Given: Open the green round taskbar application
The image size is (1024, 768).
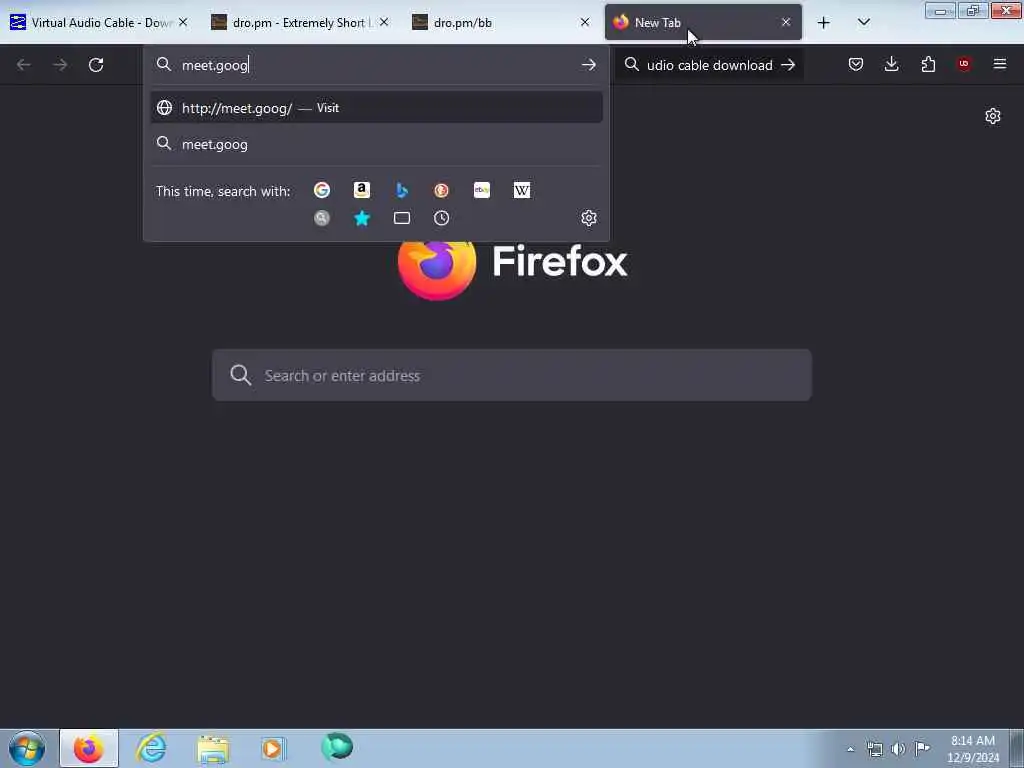Looking at the screenshot, I should pyautogui.click(x=336, y=747).
